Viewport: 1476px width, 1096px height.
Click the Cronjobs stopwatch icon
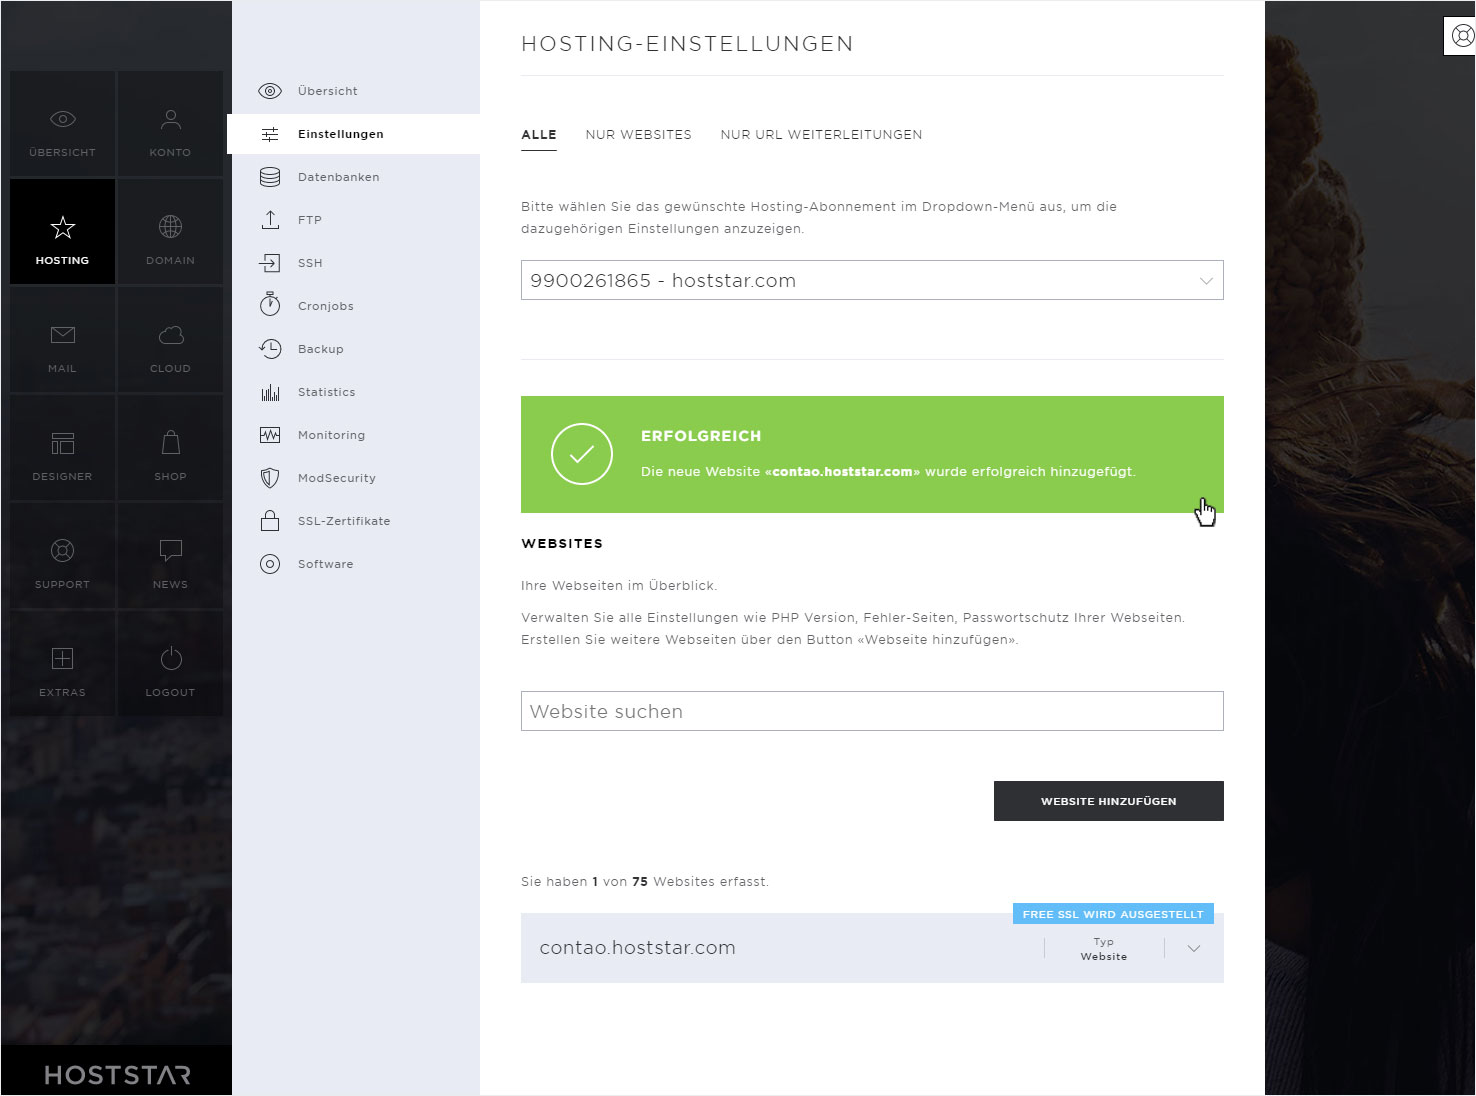pyautogui.click(x=270, y=305)
